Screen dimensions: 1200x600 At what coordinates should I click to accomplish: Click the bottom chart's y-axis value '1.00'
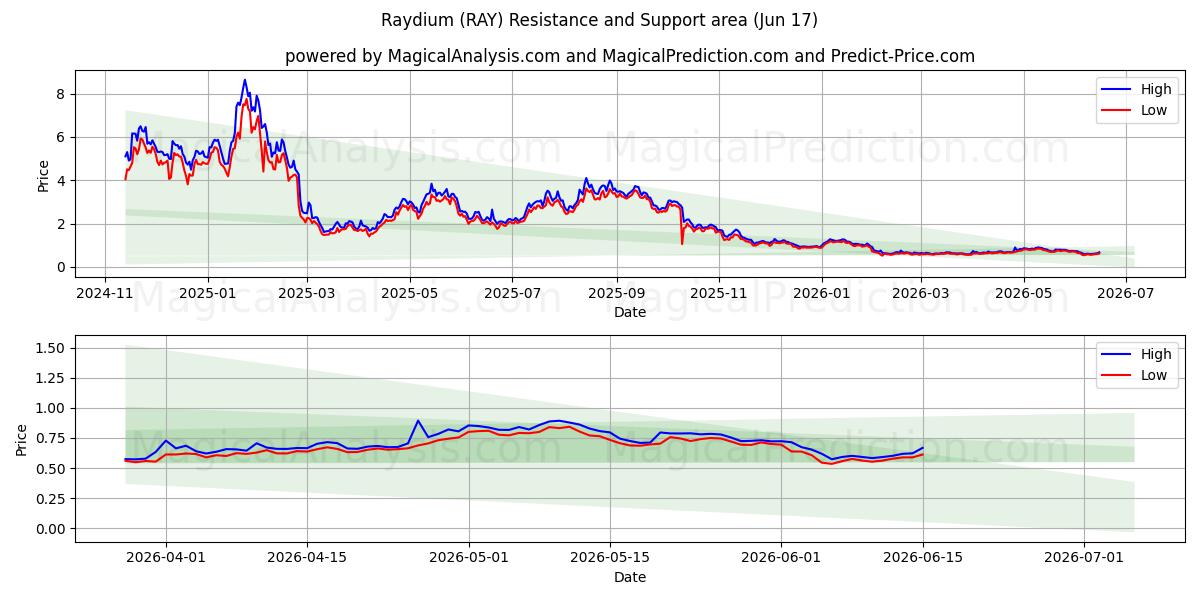[x=50, y=408]
